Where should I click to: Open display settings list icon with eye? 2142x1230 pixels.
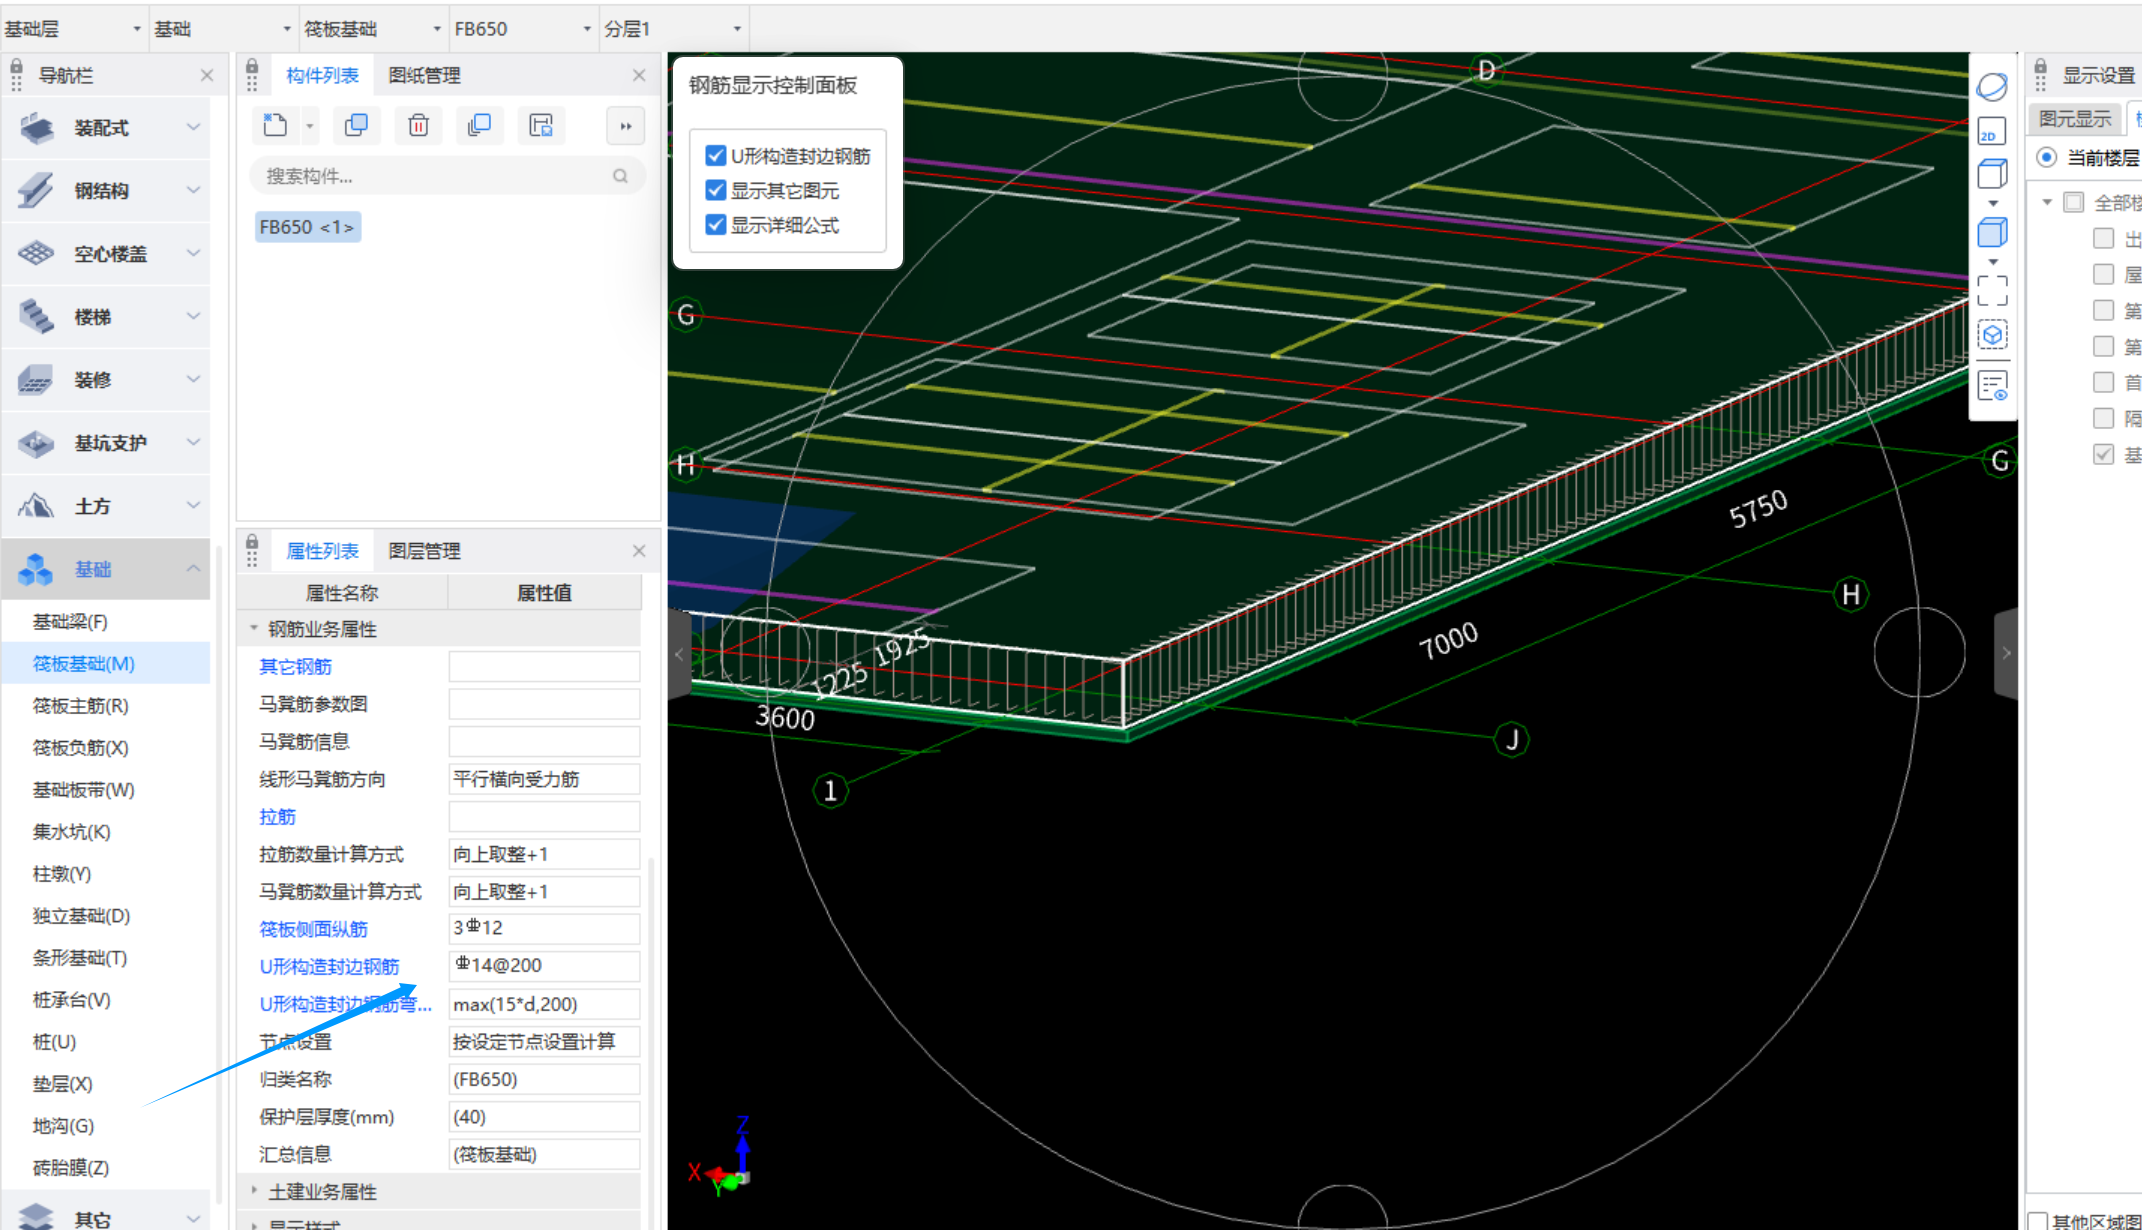click(1991, 385)
